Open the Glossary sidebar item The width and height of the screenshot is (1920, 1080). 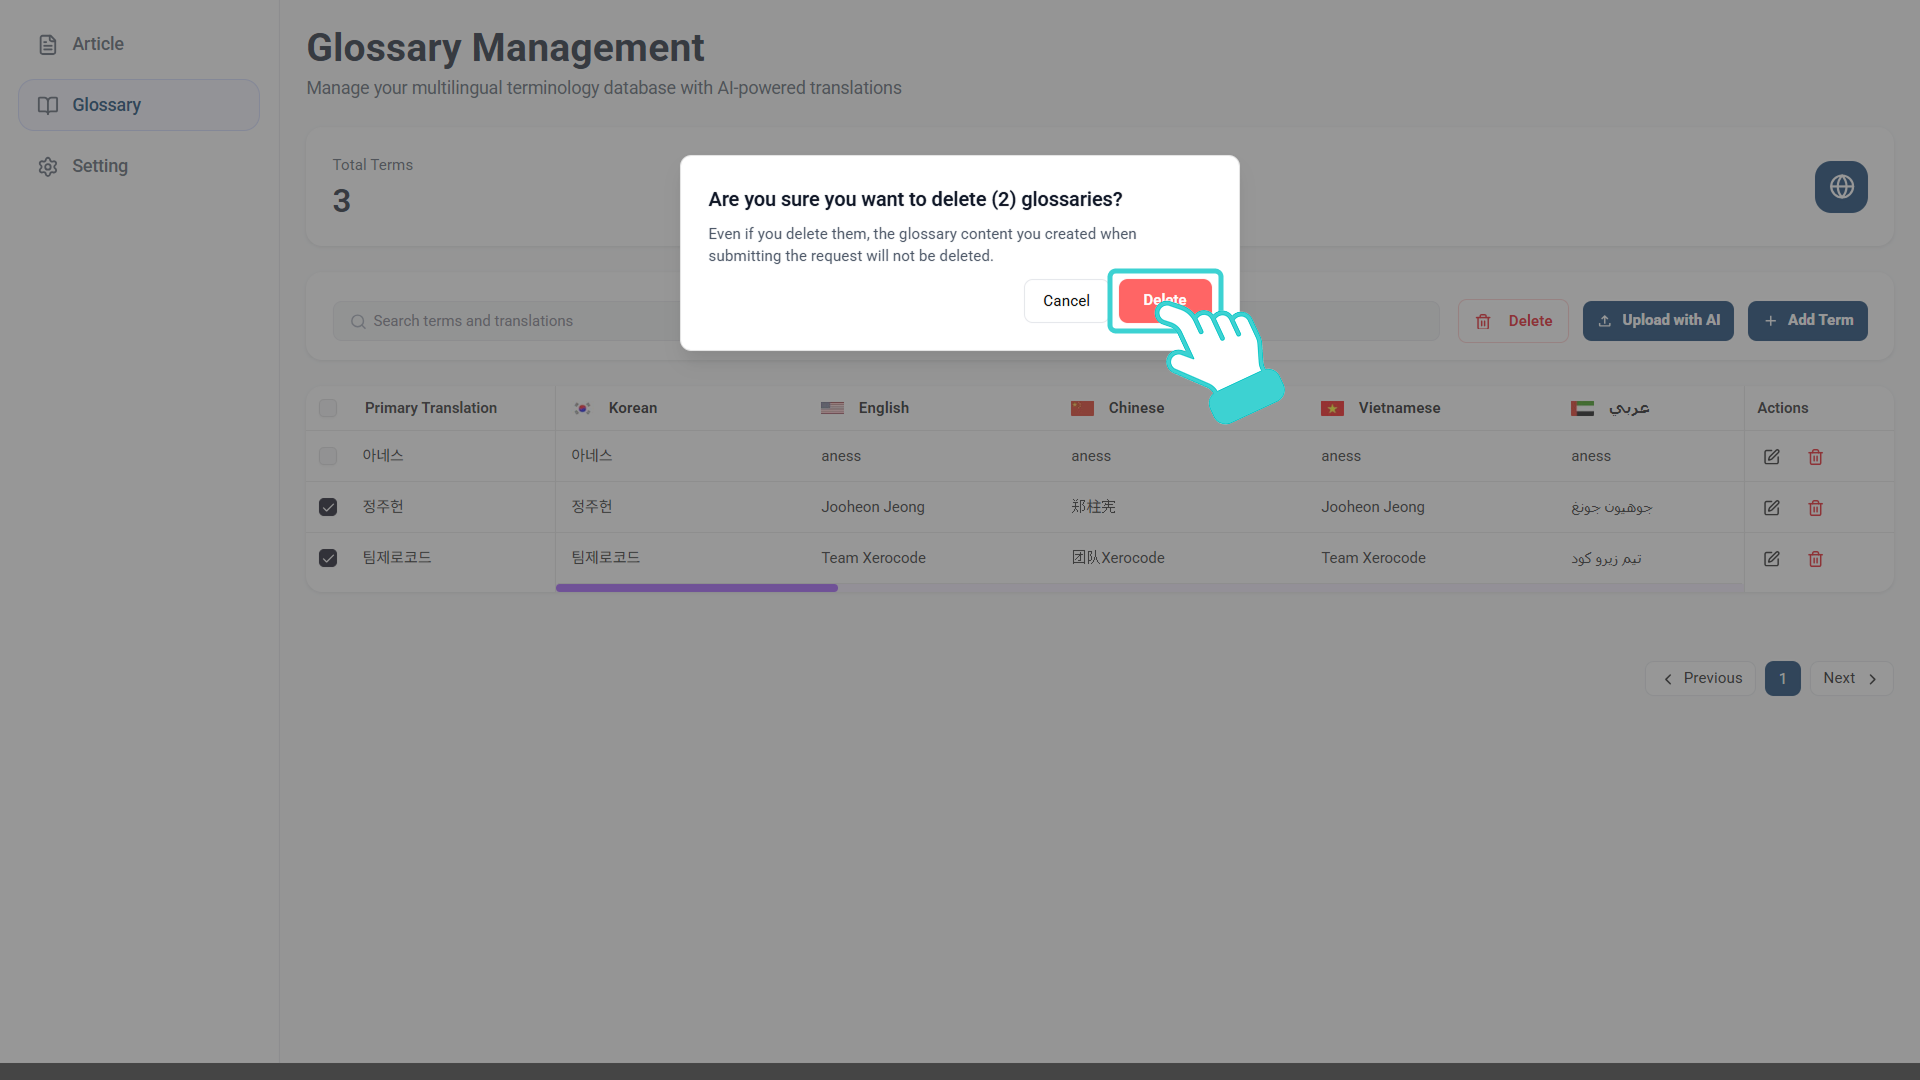106,105
